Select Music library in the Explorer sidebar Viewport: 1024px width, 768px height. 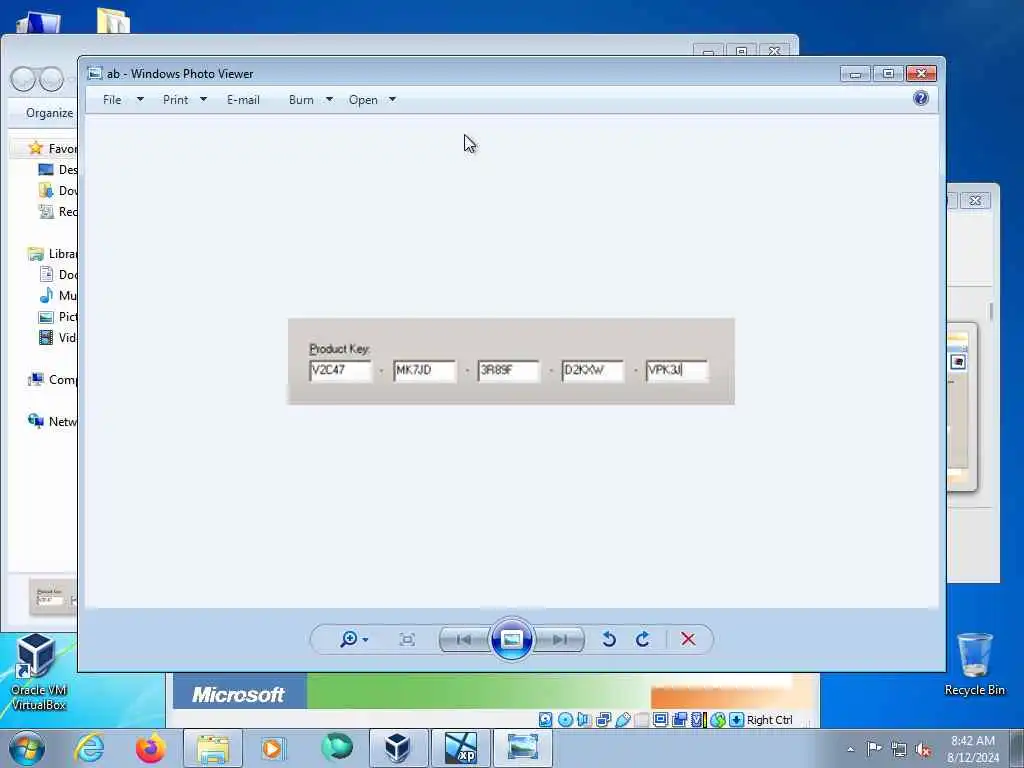click(x=58, y=296)
